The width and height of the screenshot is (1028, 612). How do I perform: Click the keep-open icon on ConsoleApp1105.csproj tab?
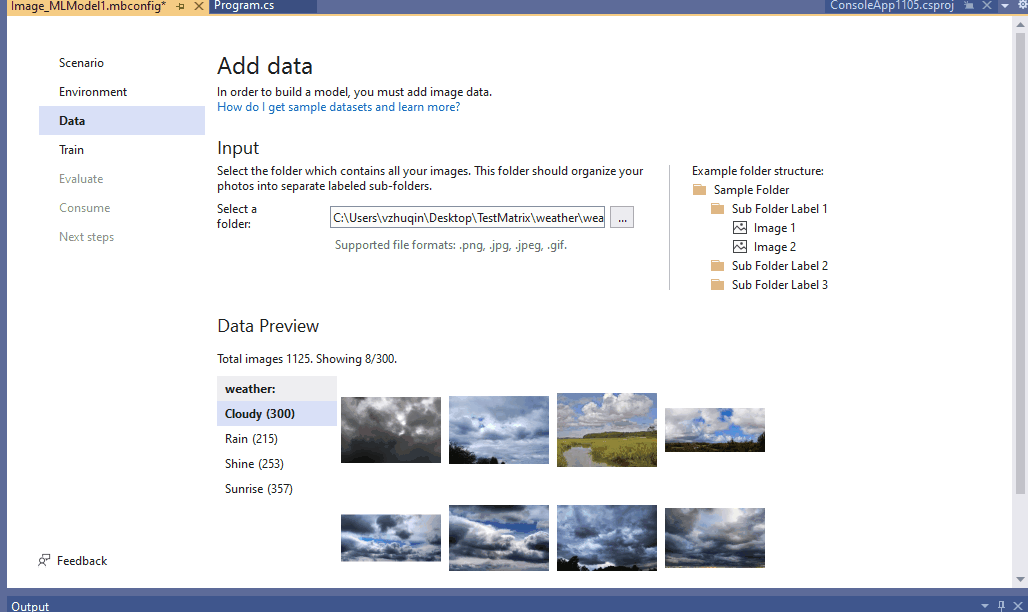click(969, 5)
